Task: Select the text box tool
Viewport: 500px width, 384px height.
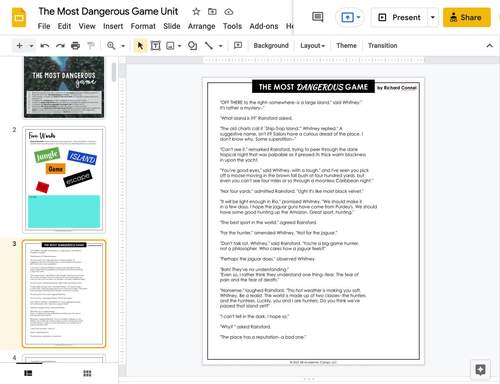Action: [x=156, y=46]
